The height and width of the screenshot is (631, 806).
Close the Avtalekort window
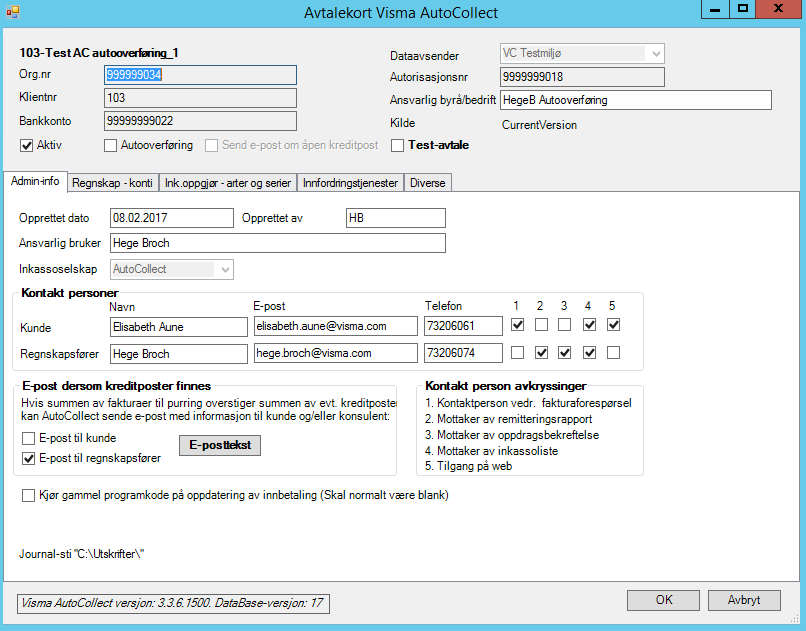click(x=778, y=9)
